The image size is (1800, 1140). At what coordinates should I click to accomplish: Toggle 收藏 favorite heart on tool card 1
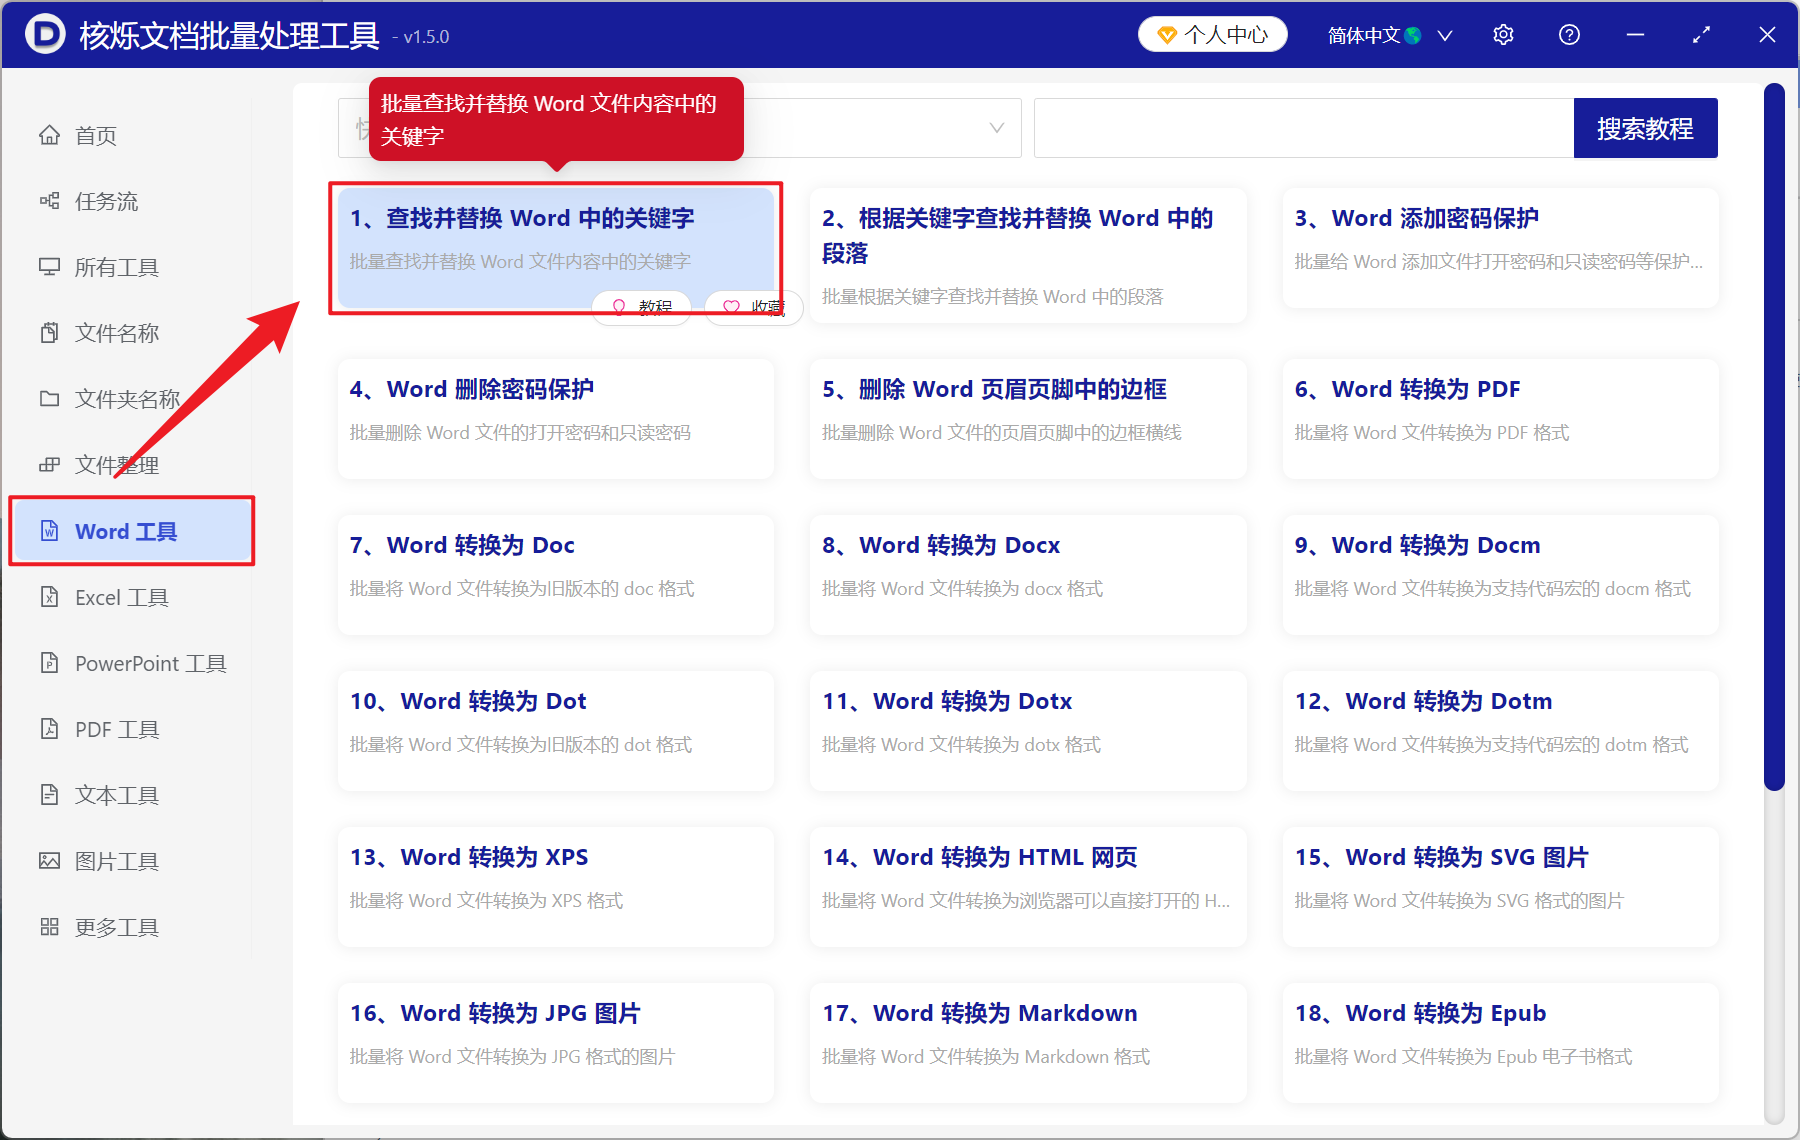click(753, 307)
